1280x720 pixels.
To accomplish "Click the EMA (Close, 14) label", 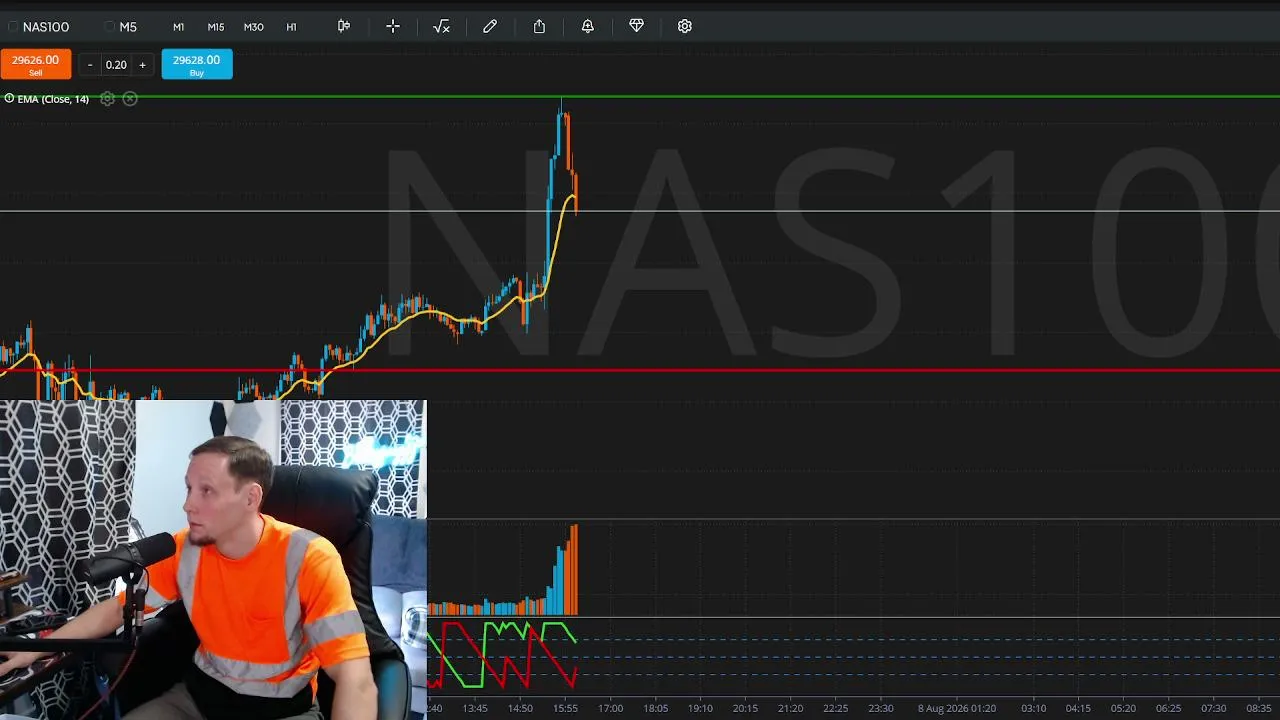I will coord(53,99).
